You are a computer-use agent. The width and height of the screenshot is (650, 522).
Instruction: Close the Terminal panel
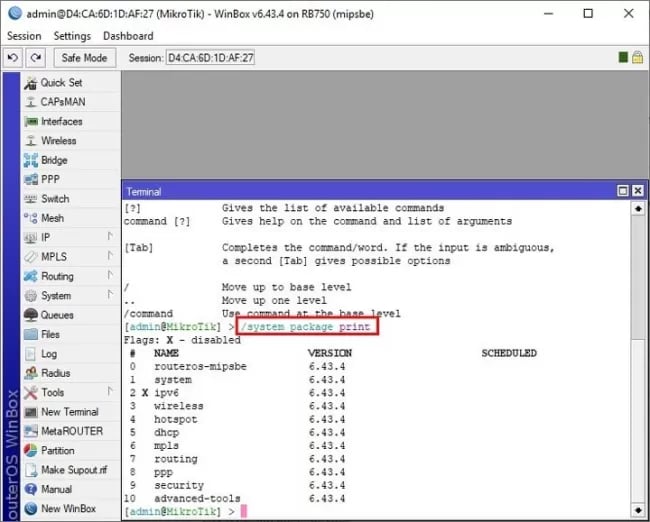click(638, 191)
